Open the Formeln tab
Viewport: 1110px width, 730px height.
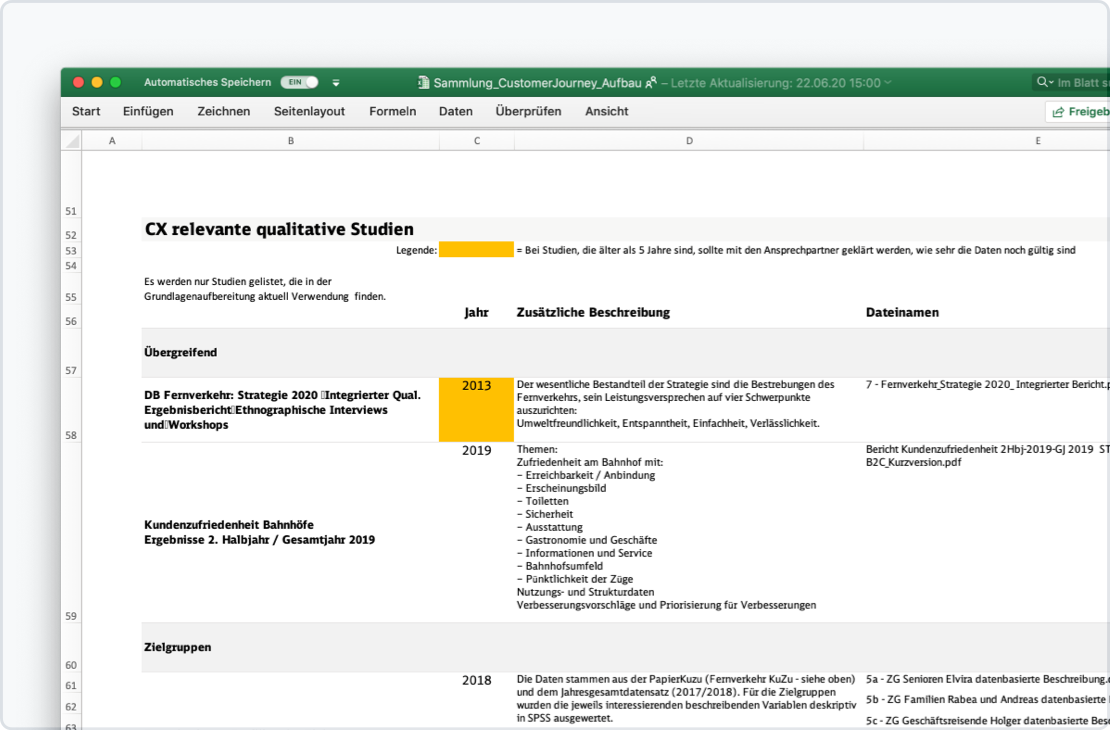tap(392, 111)
